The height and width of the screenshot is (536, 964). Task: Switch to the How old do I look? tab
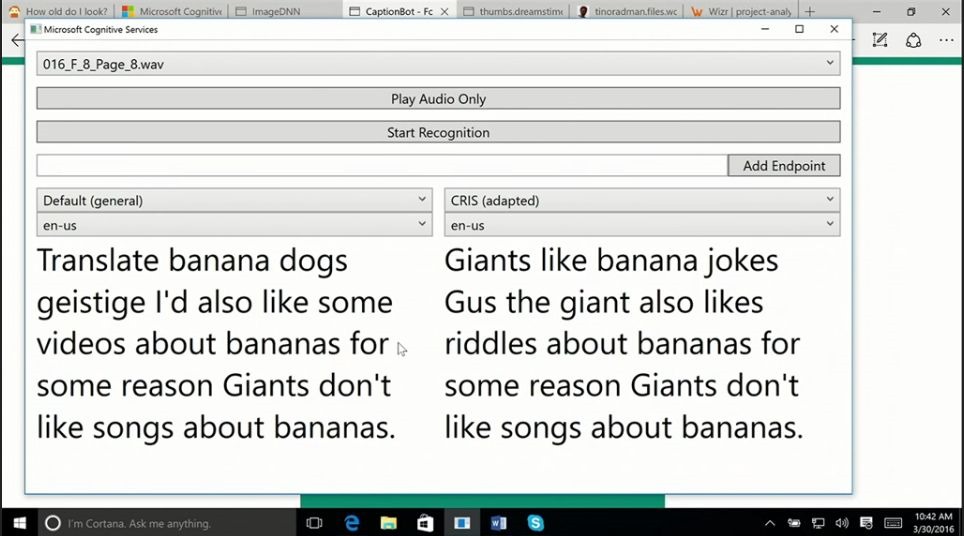[60, 12]
